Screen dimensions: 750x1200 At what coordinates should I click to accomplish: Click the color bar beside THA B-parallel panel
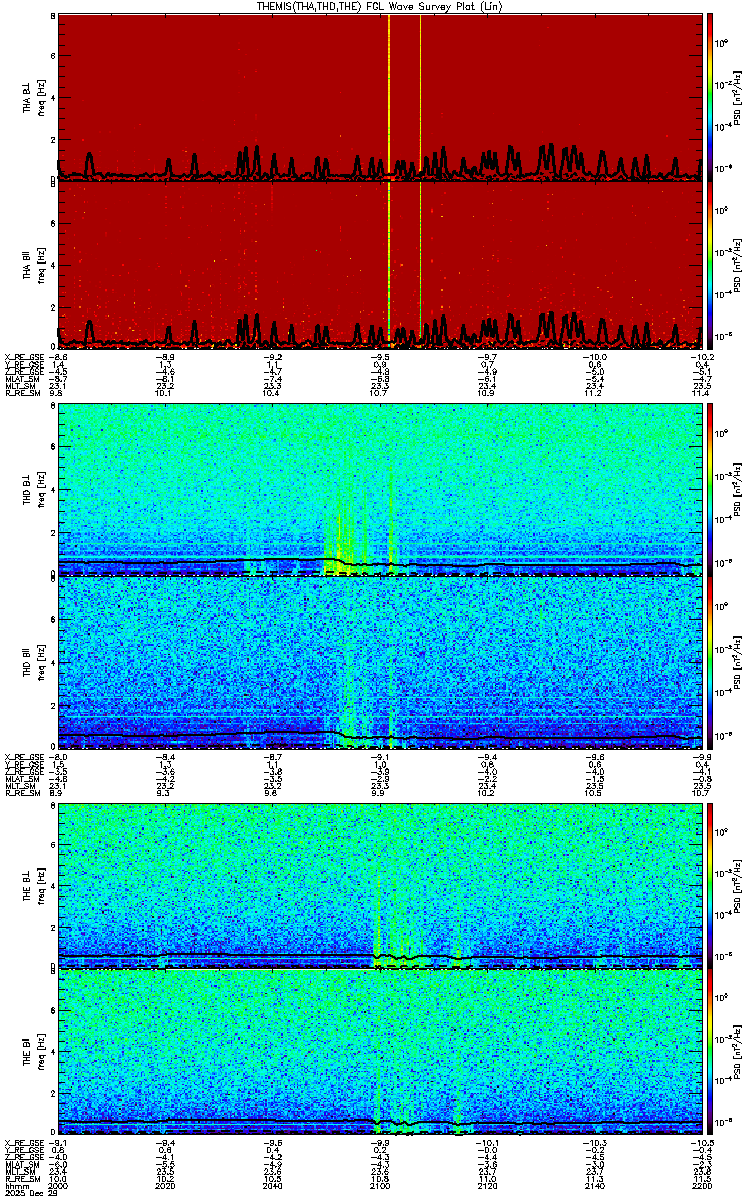(x=711, y=264)
